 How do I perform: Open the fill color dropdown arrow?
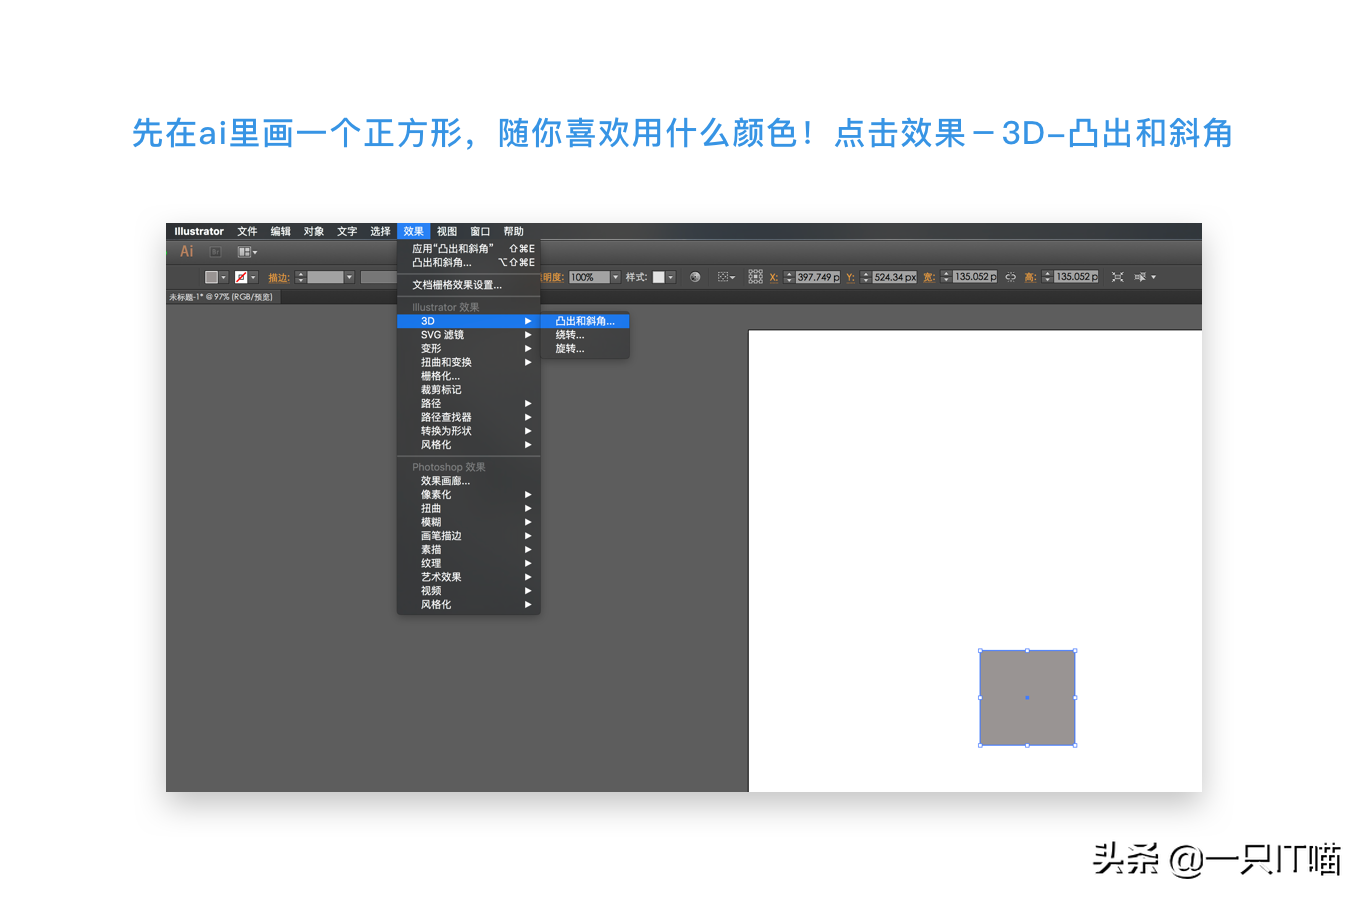pyautogui.click(x=224, y=277)
